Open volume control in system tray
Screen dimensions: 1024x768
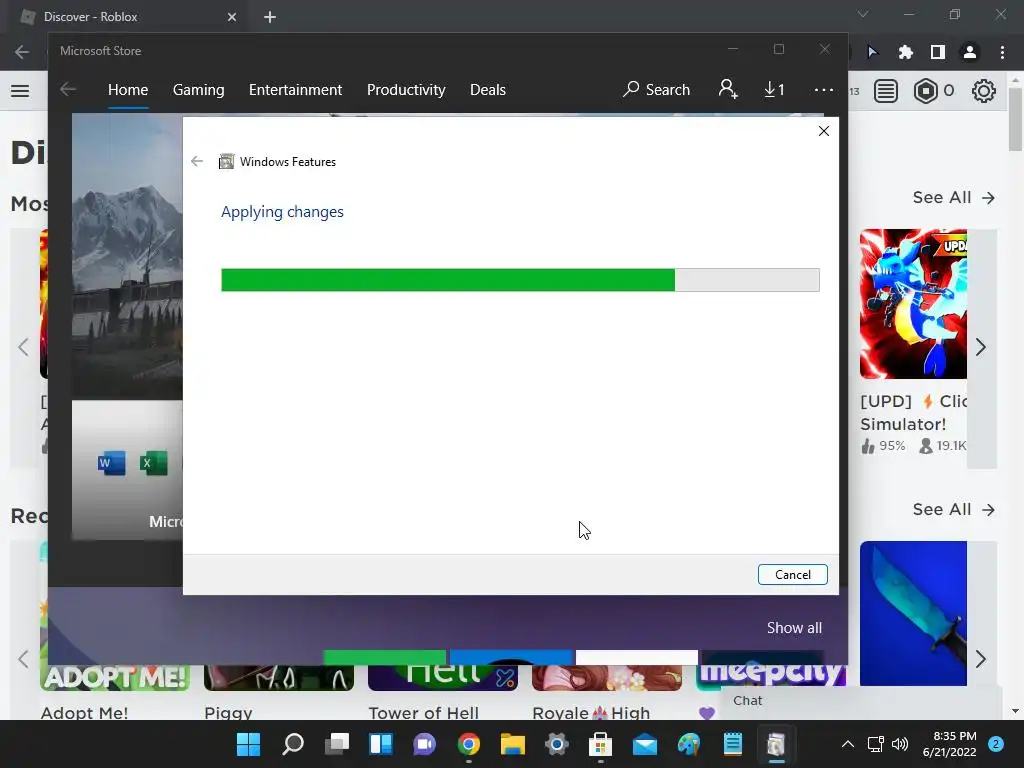pyautogui.click(x=900, y=744)
